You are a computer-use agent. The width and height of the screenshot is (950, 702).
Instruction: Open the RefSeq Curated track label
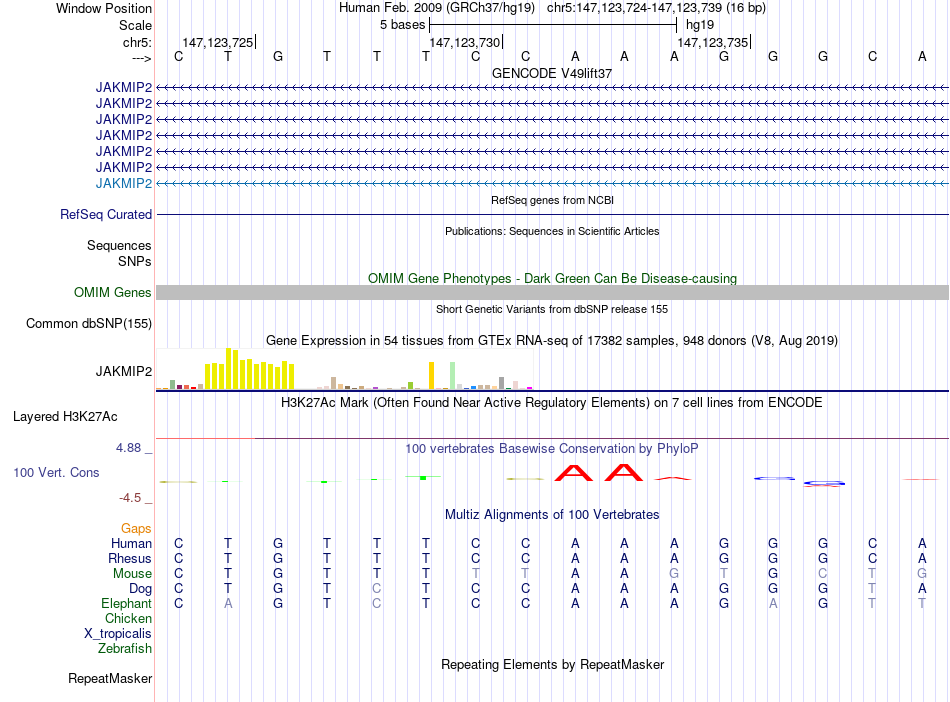tap(106, 214)
